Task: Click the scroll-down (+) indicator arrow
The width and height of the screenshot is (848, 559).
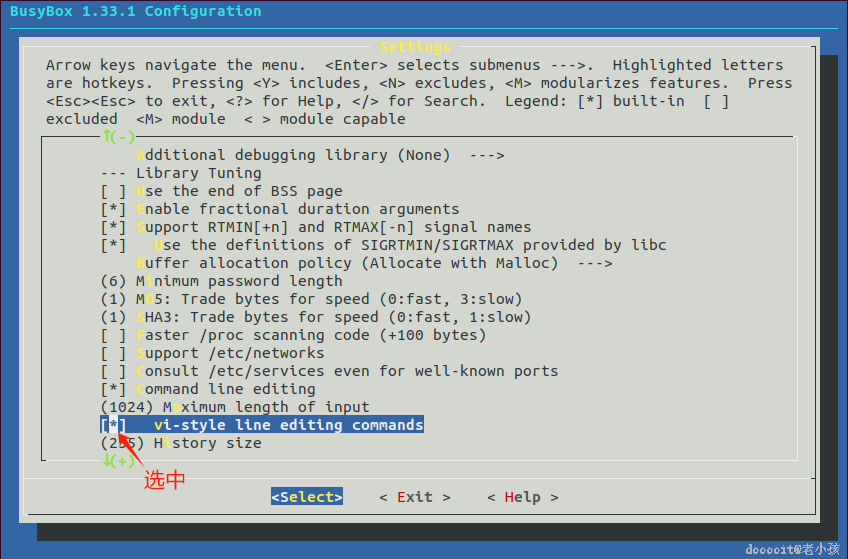Action: point(118,461)
